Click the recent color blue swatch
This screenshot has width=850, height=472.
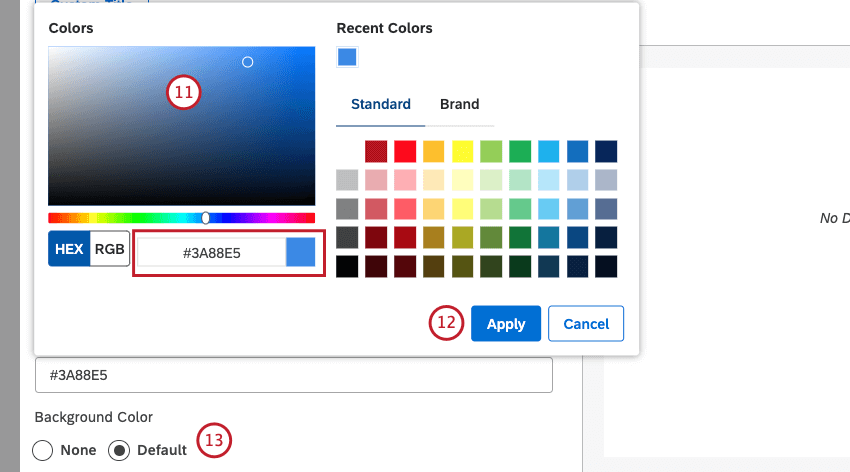click(347, 57)
